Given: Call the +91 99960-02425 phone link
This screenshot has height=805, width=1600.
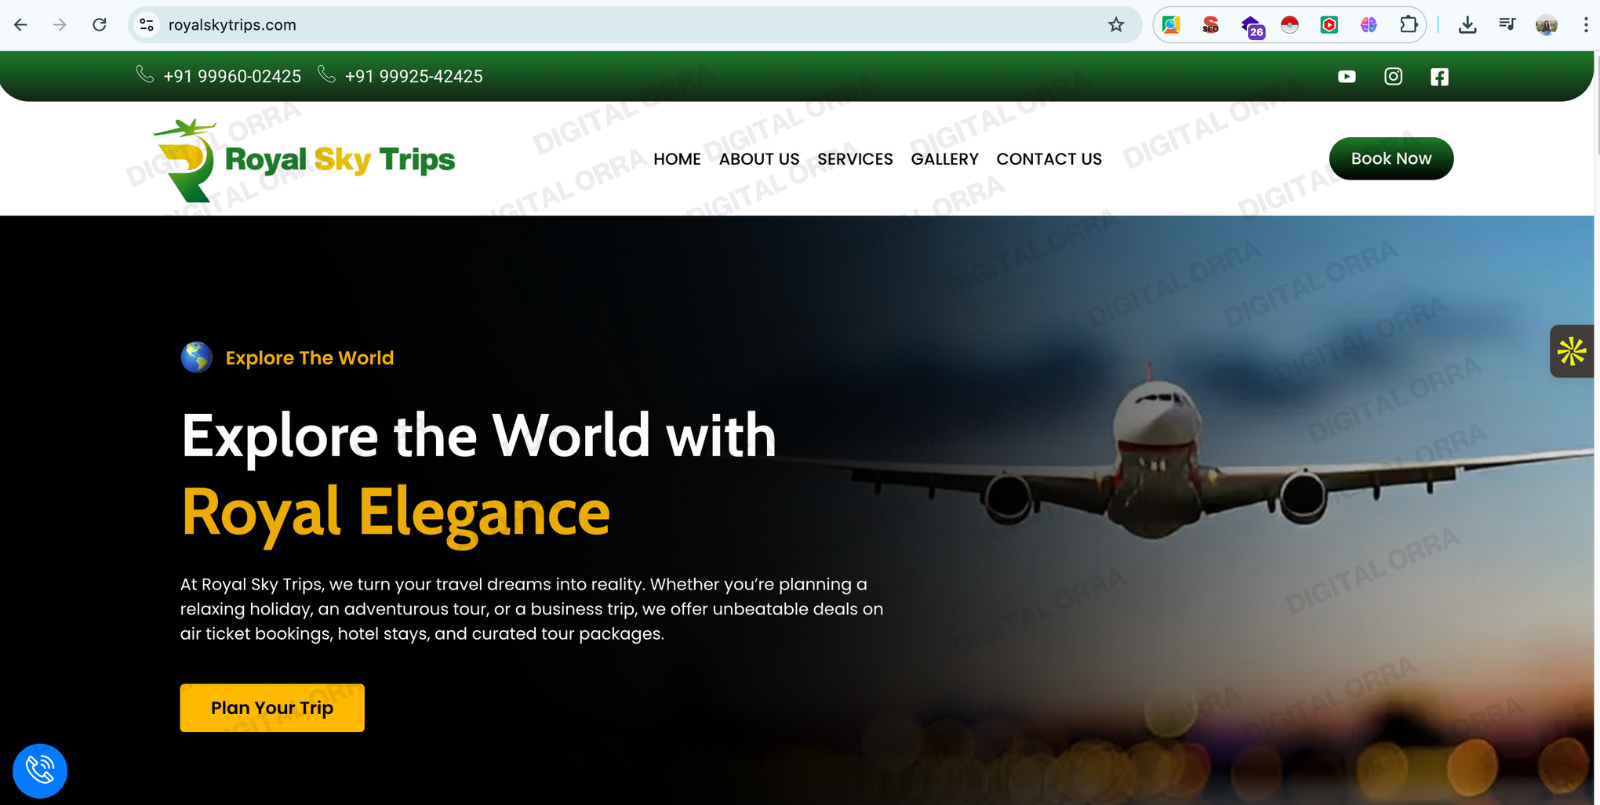Looking at the screenshot, I should 231,77.
